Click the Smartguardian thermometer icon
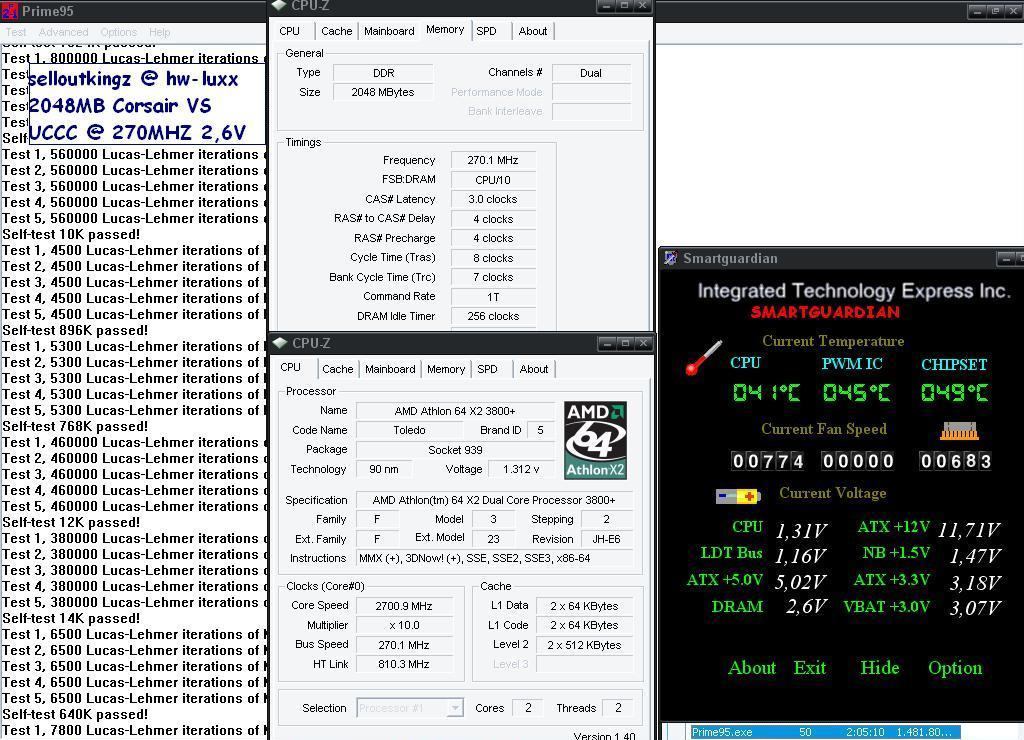 (x=703, y=357)
